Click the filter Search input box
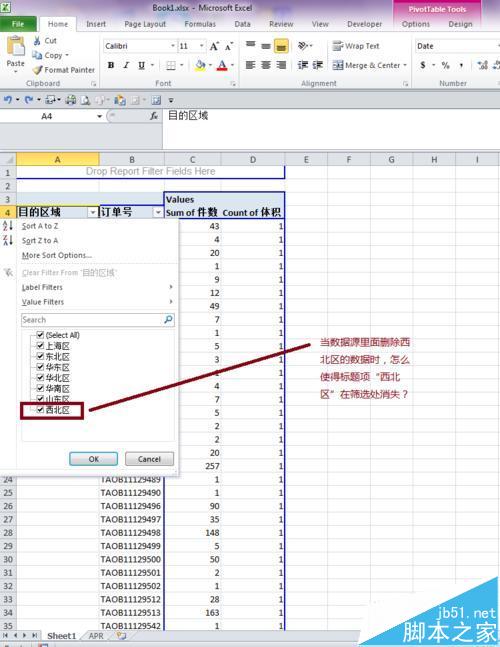This screenshot has height=647, width=500. (x=93, y=320)
